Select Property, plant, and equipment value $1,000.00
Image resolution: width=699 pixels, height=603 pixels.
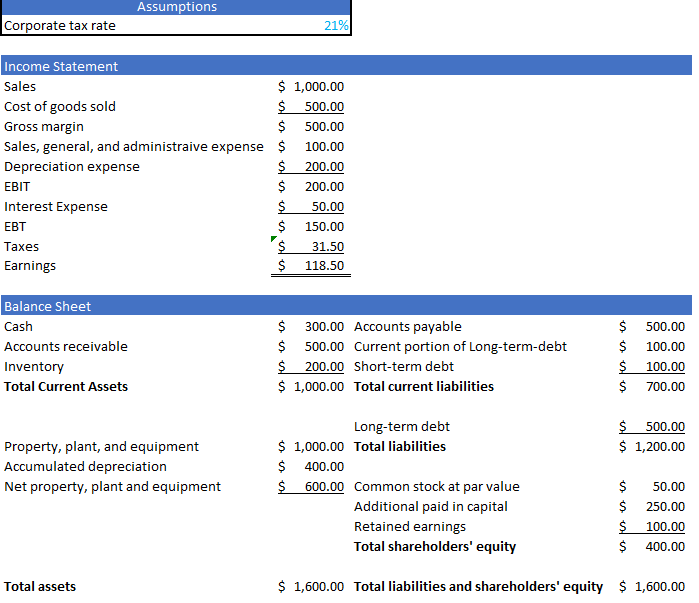click(x=311, y=447)
